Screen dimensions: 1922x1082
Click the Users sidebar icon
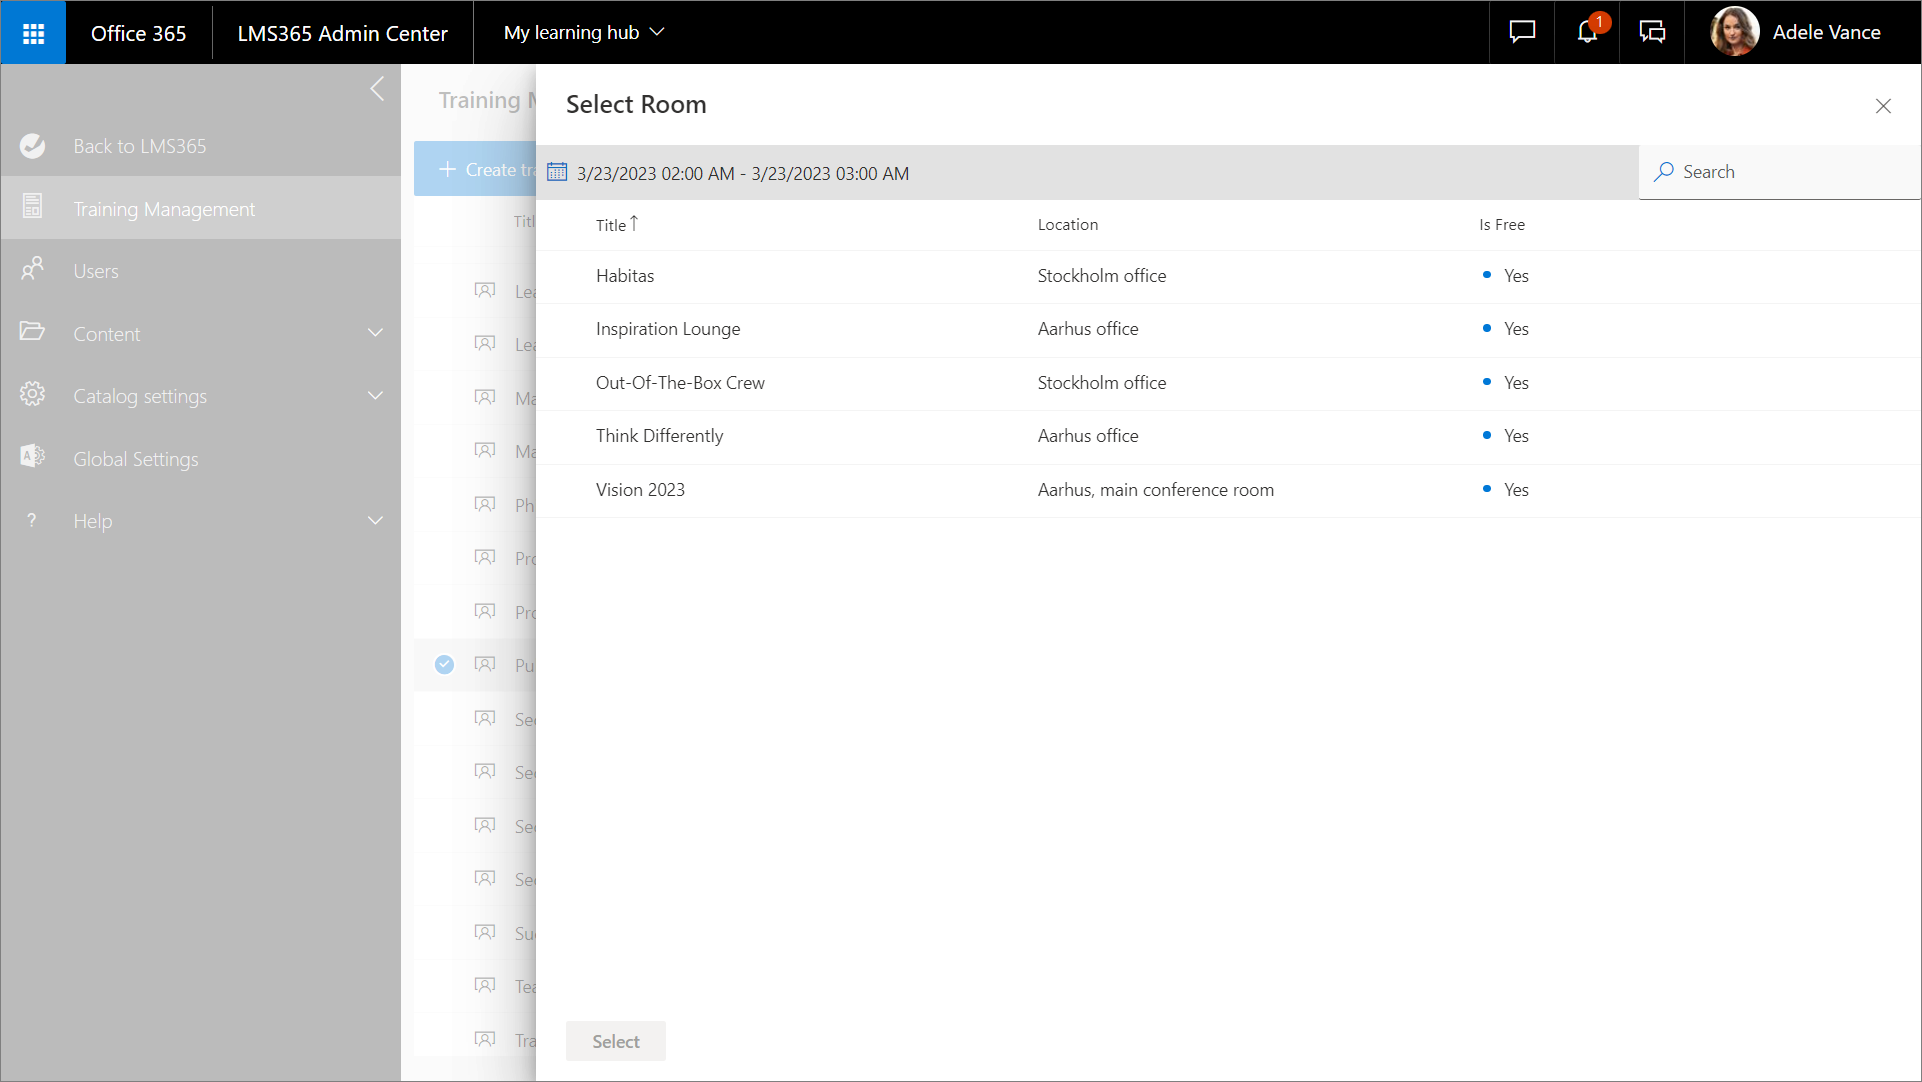tap(32, 269)
